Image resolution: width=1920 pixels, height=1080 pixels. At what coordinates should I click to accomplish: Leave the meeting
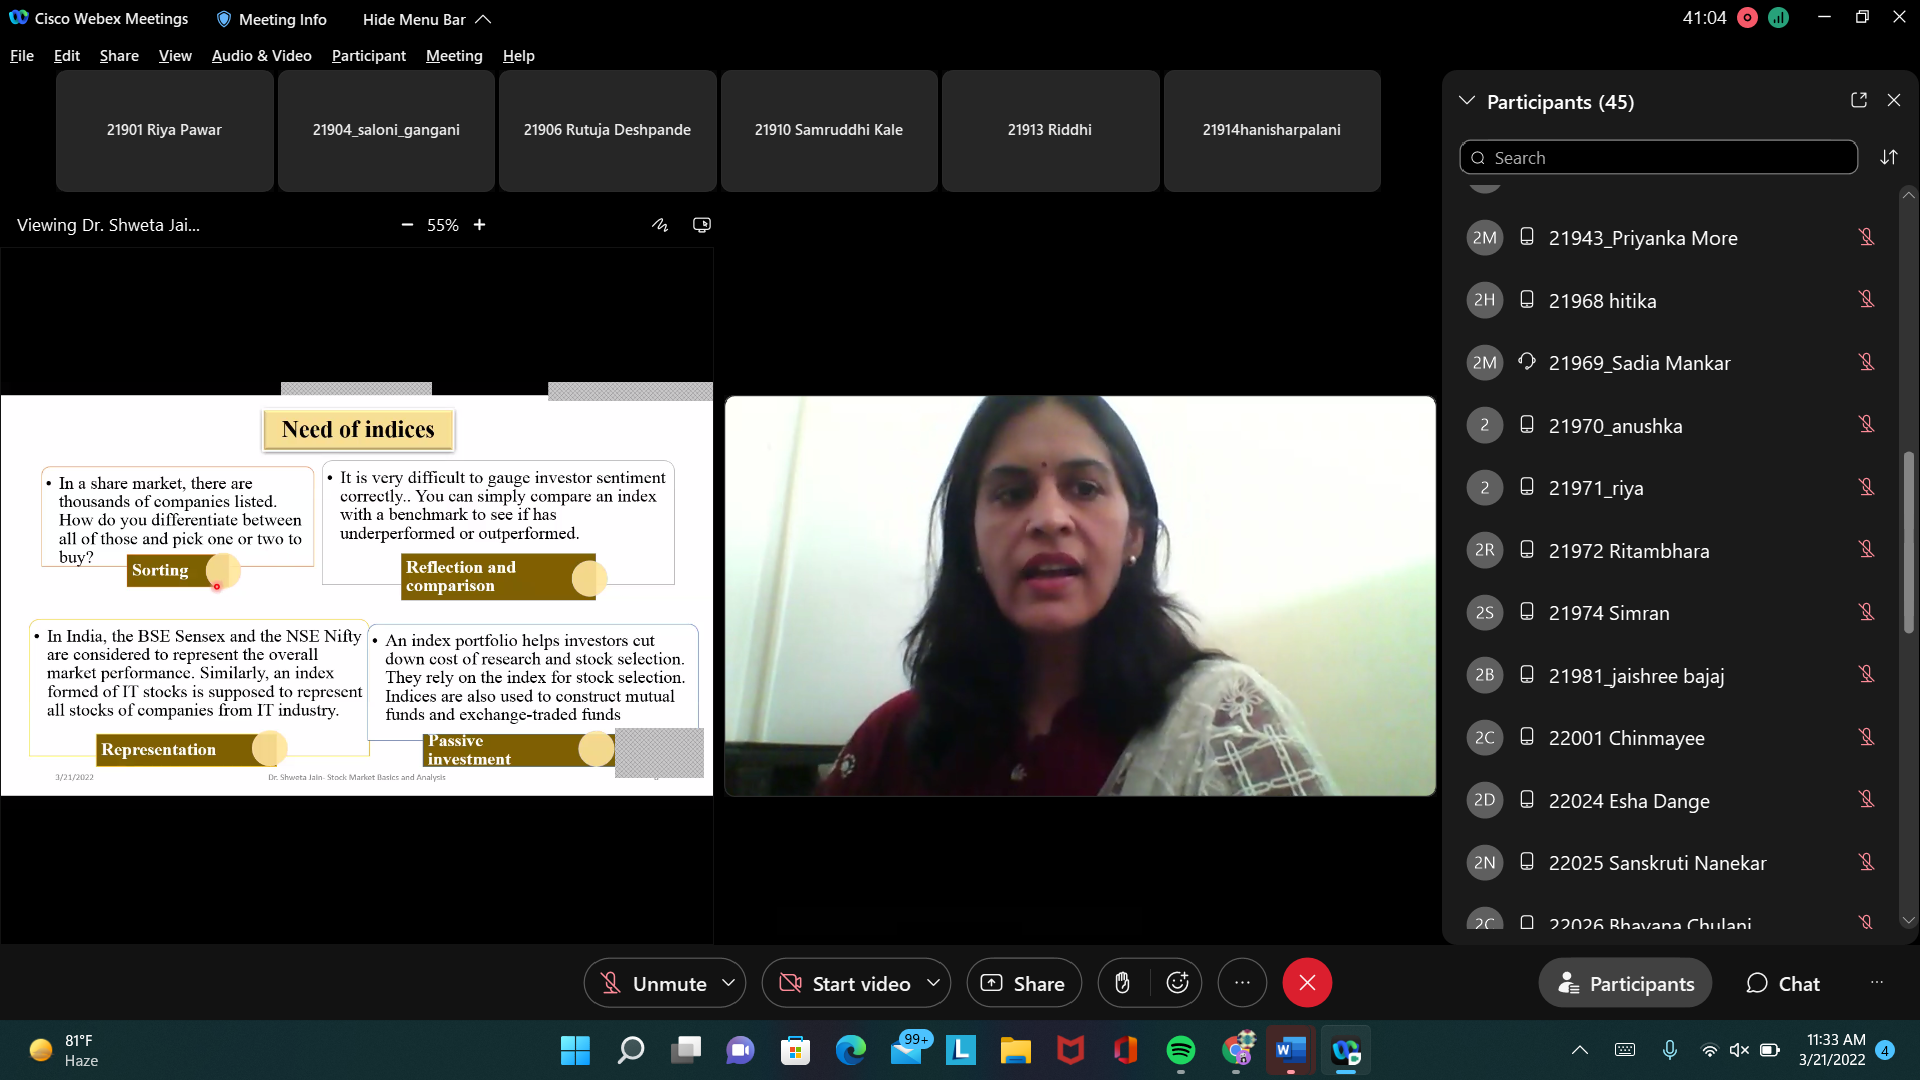point(1307,983)
